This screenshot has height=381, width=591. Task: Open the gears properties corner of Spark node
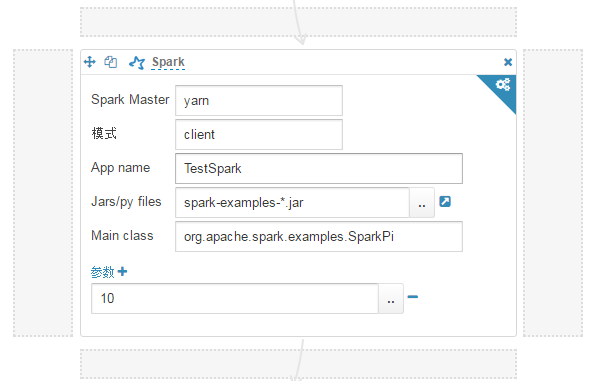click(x=502, y=84)
